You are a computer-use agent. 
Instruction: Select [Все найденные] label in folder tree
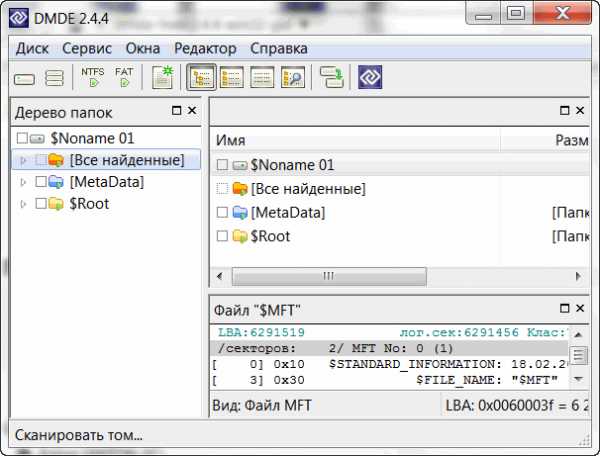[x=127, y=160]
